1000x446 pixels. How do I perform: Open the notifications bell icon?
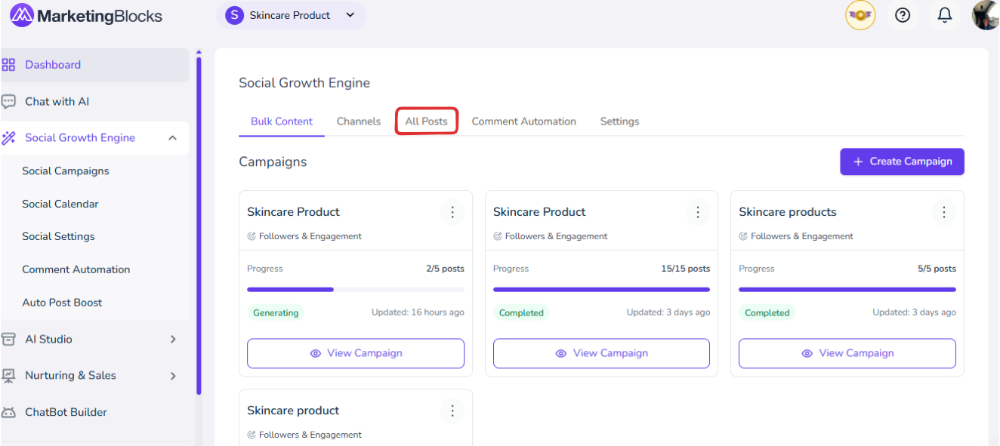[x=944, y=16]
